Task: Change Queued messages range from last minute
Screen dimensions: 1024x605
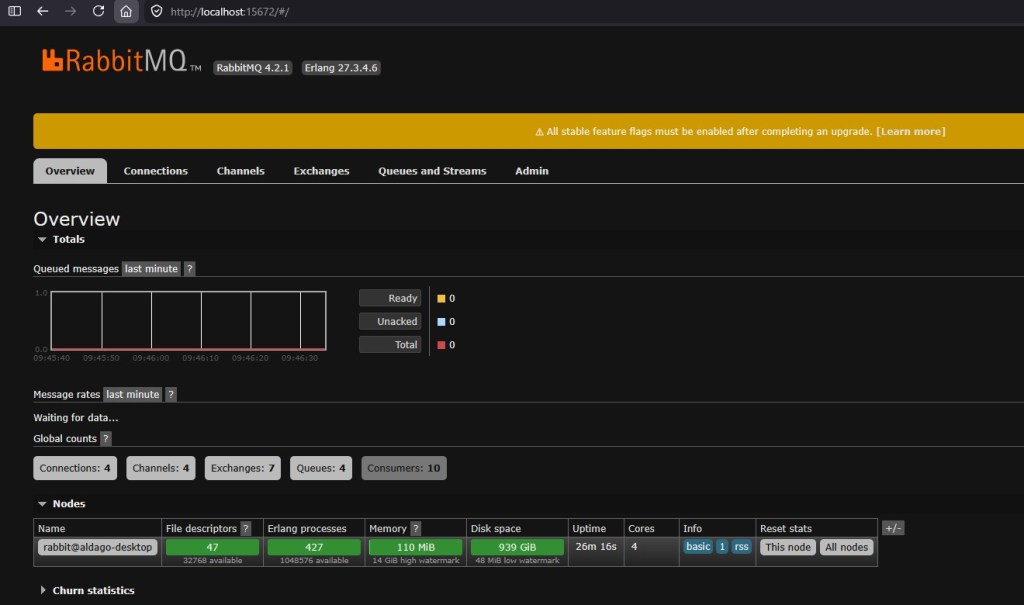Action: (151, 269)
